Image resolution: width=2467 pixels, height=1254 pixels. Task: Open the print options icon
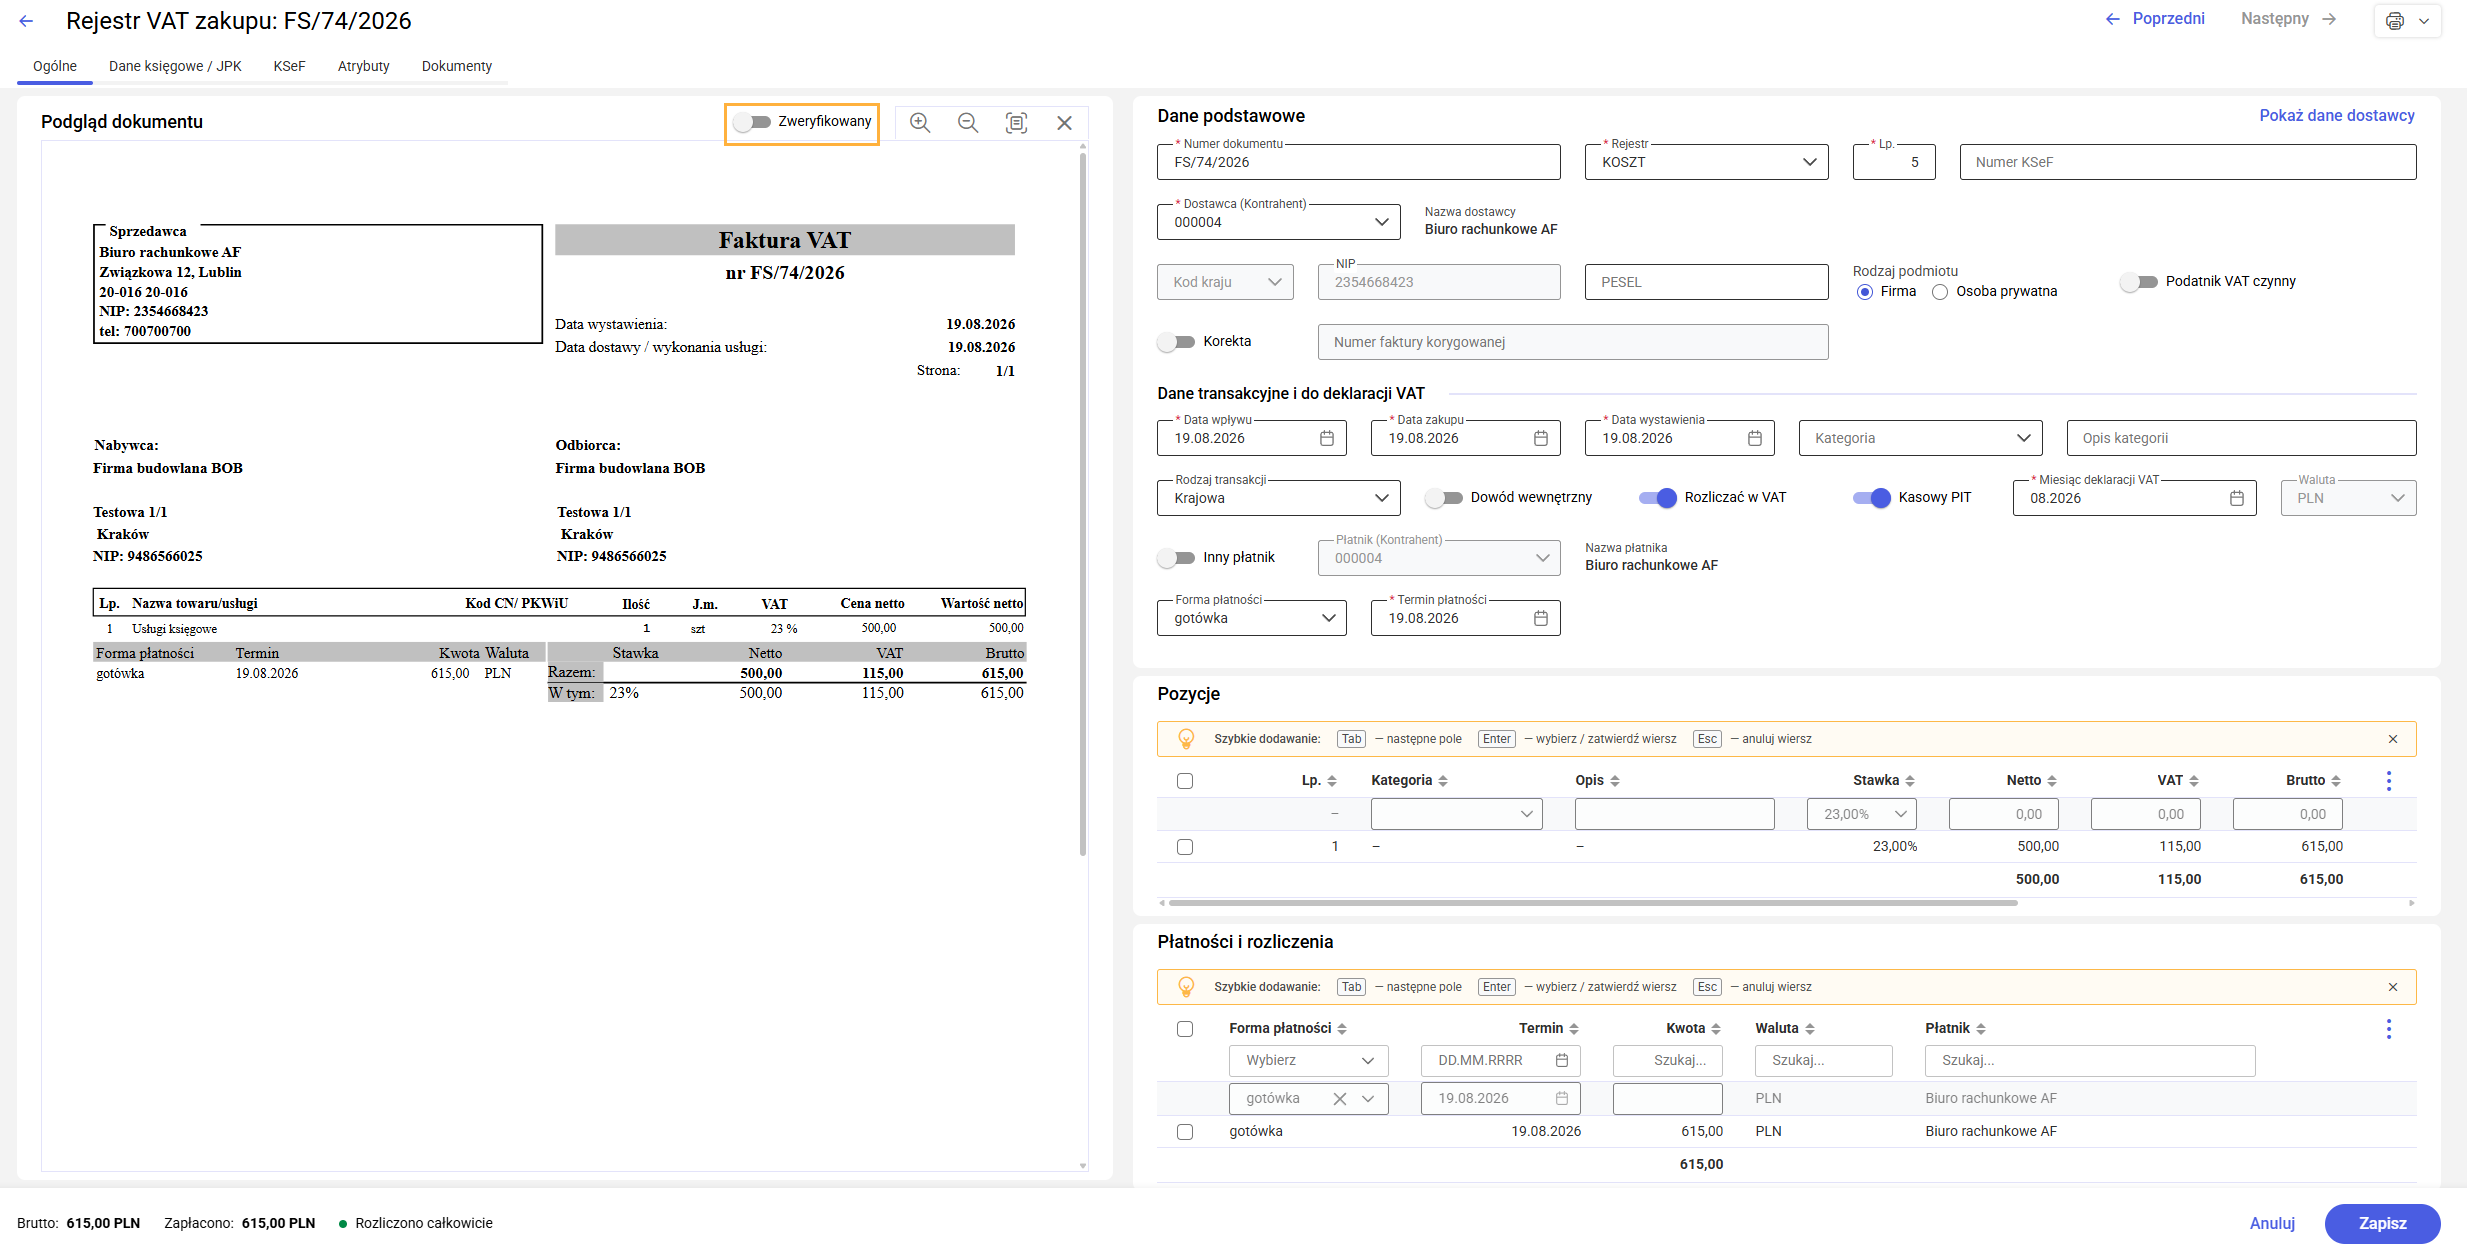click(2395, 21)
